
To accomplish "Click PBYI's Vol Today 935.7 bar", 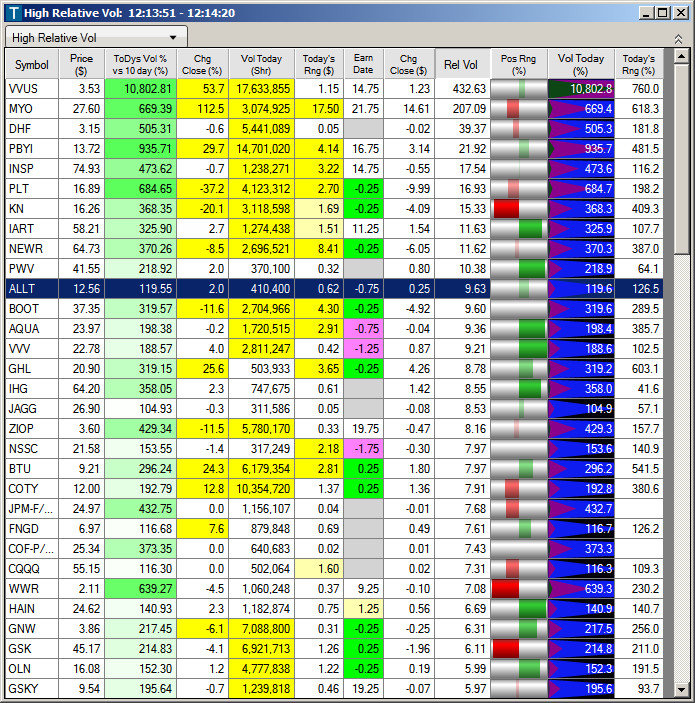I will (581, 149).
